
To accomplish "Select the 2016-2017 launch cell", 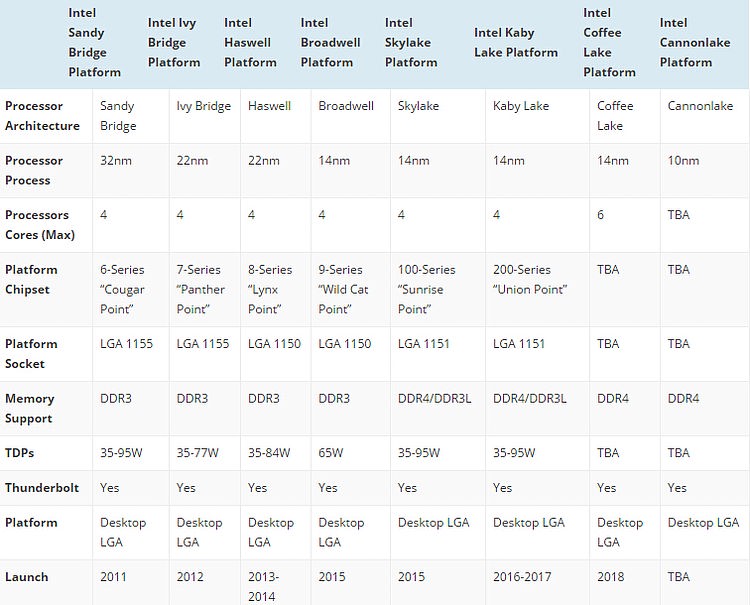I will 522,577.
